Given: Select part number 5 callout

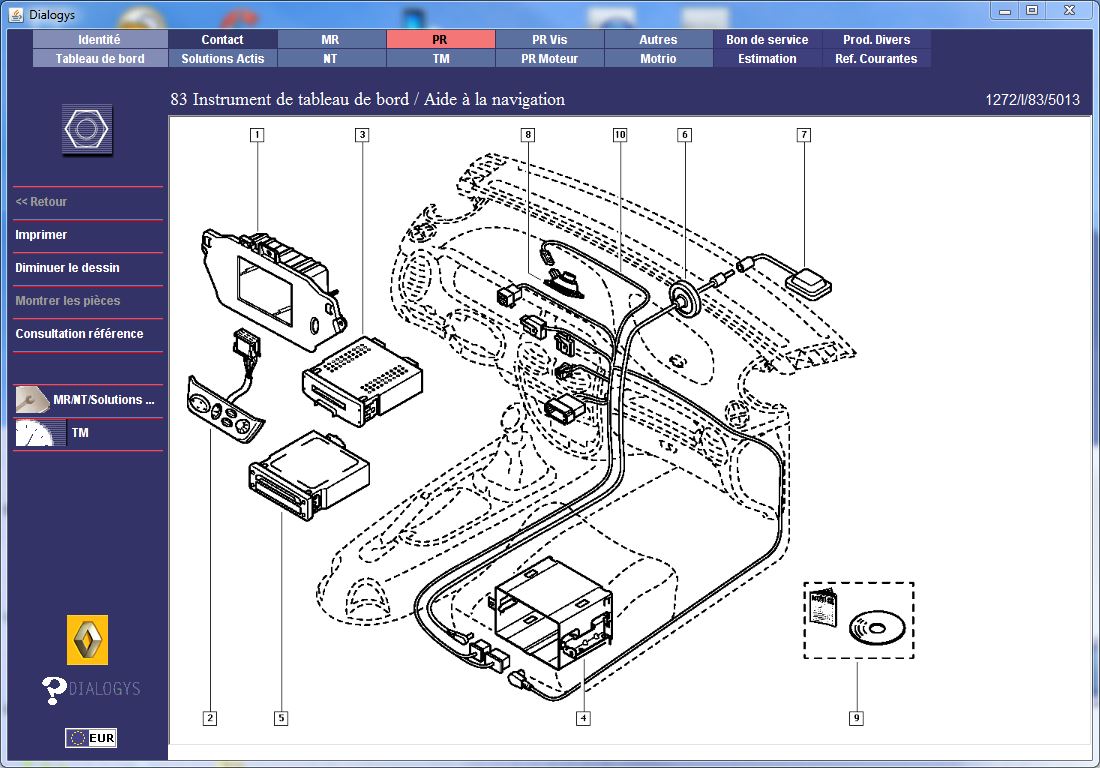Looking at the screenshot, I should pos(281,718).
